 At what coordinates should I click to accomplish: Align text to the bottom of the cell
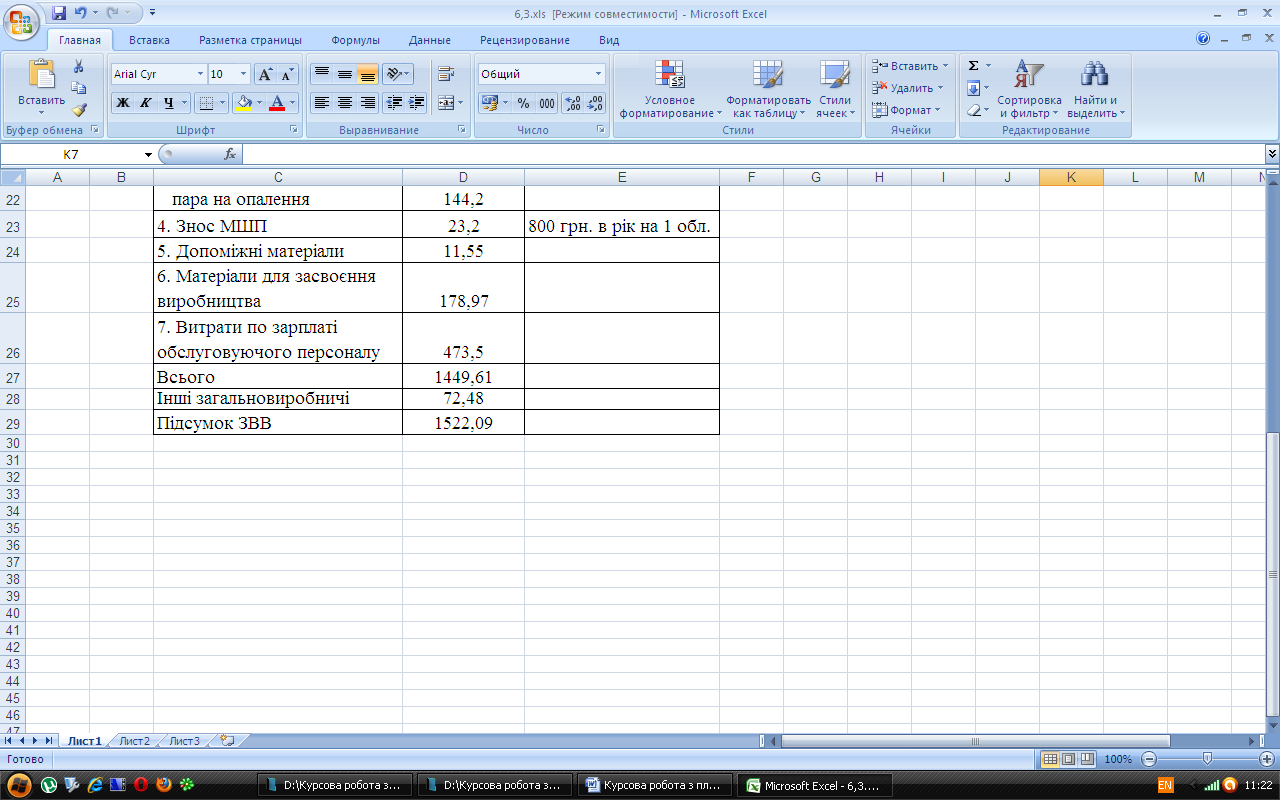click(367, 74)
